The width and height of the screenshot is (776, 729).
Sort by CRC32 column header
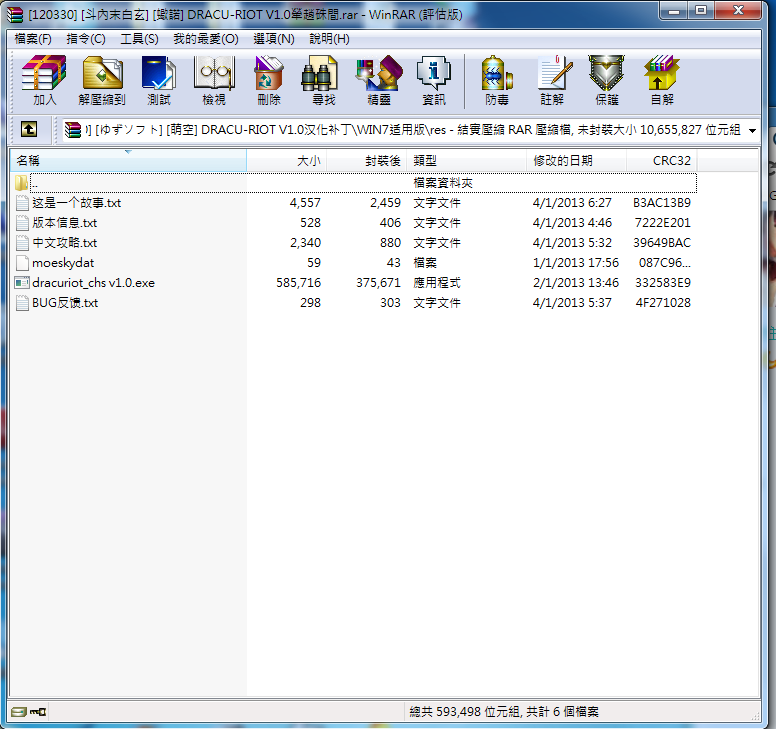pos(662,160)
